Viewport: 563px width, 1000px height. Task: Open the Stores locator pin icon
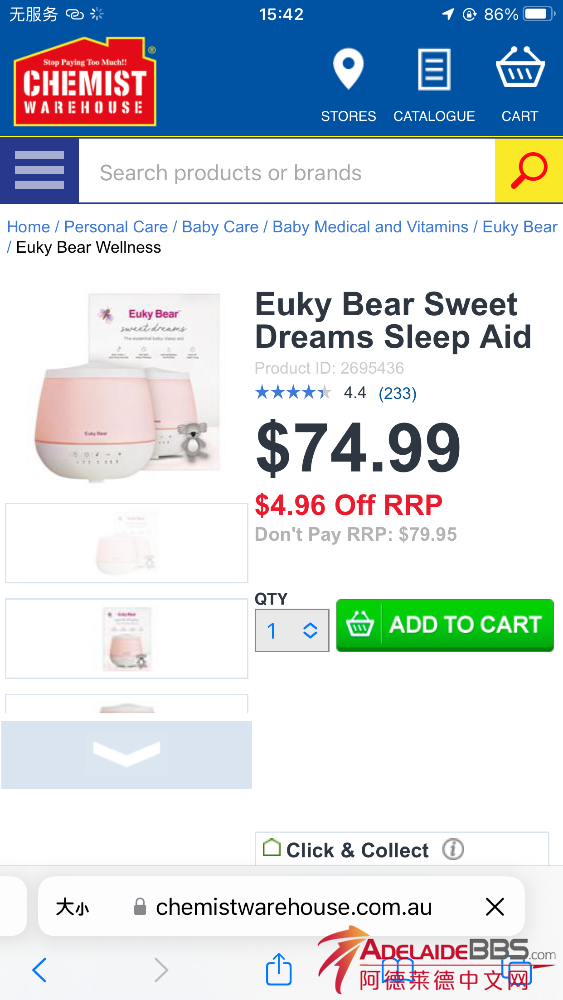(x=348, y=70)
